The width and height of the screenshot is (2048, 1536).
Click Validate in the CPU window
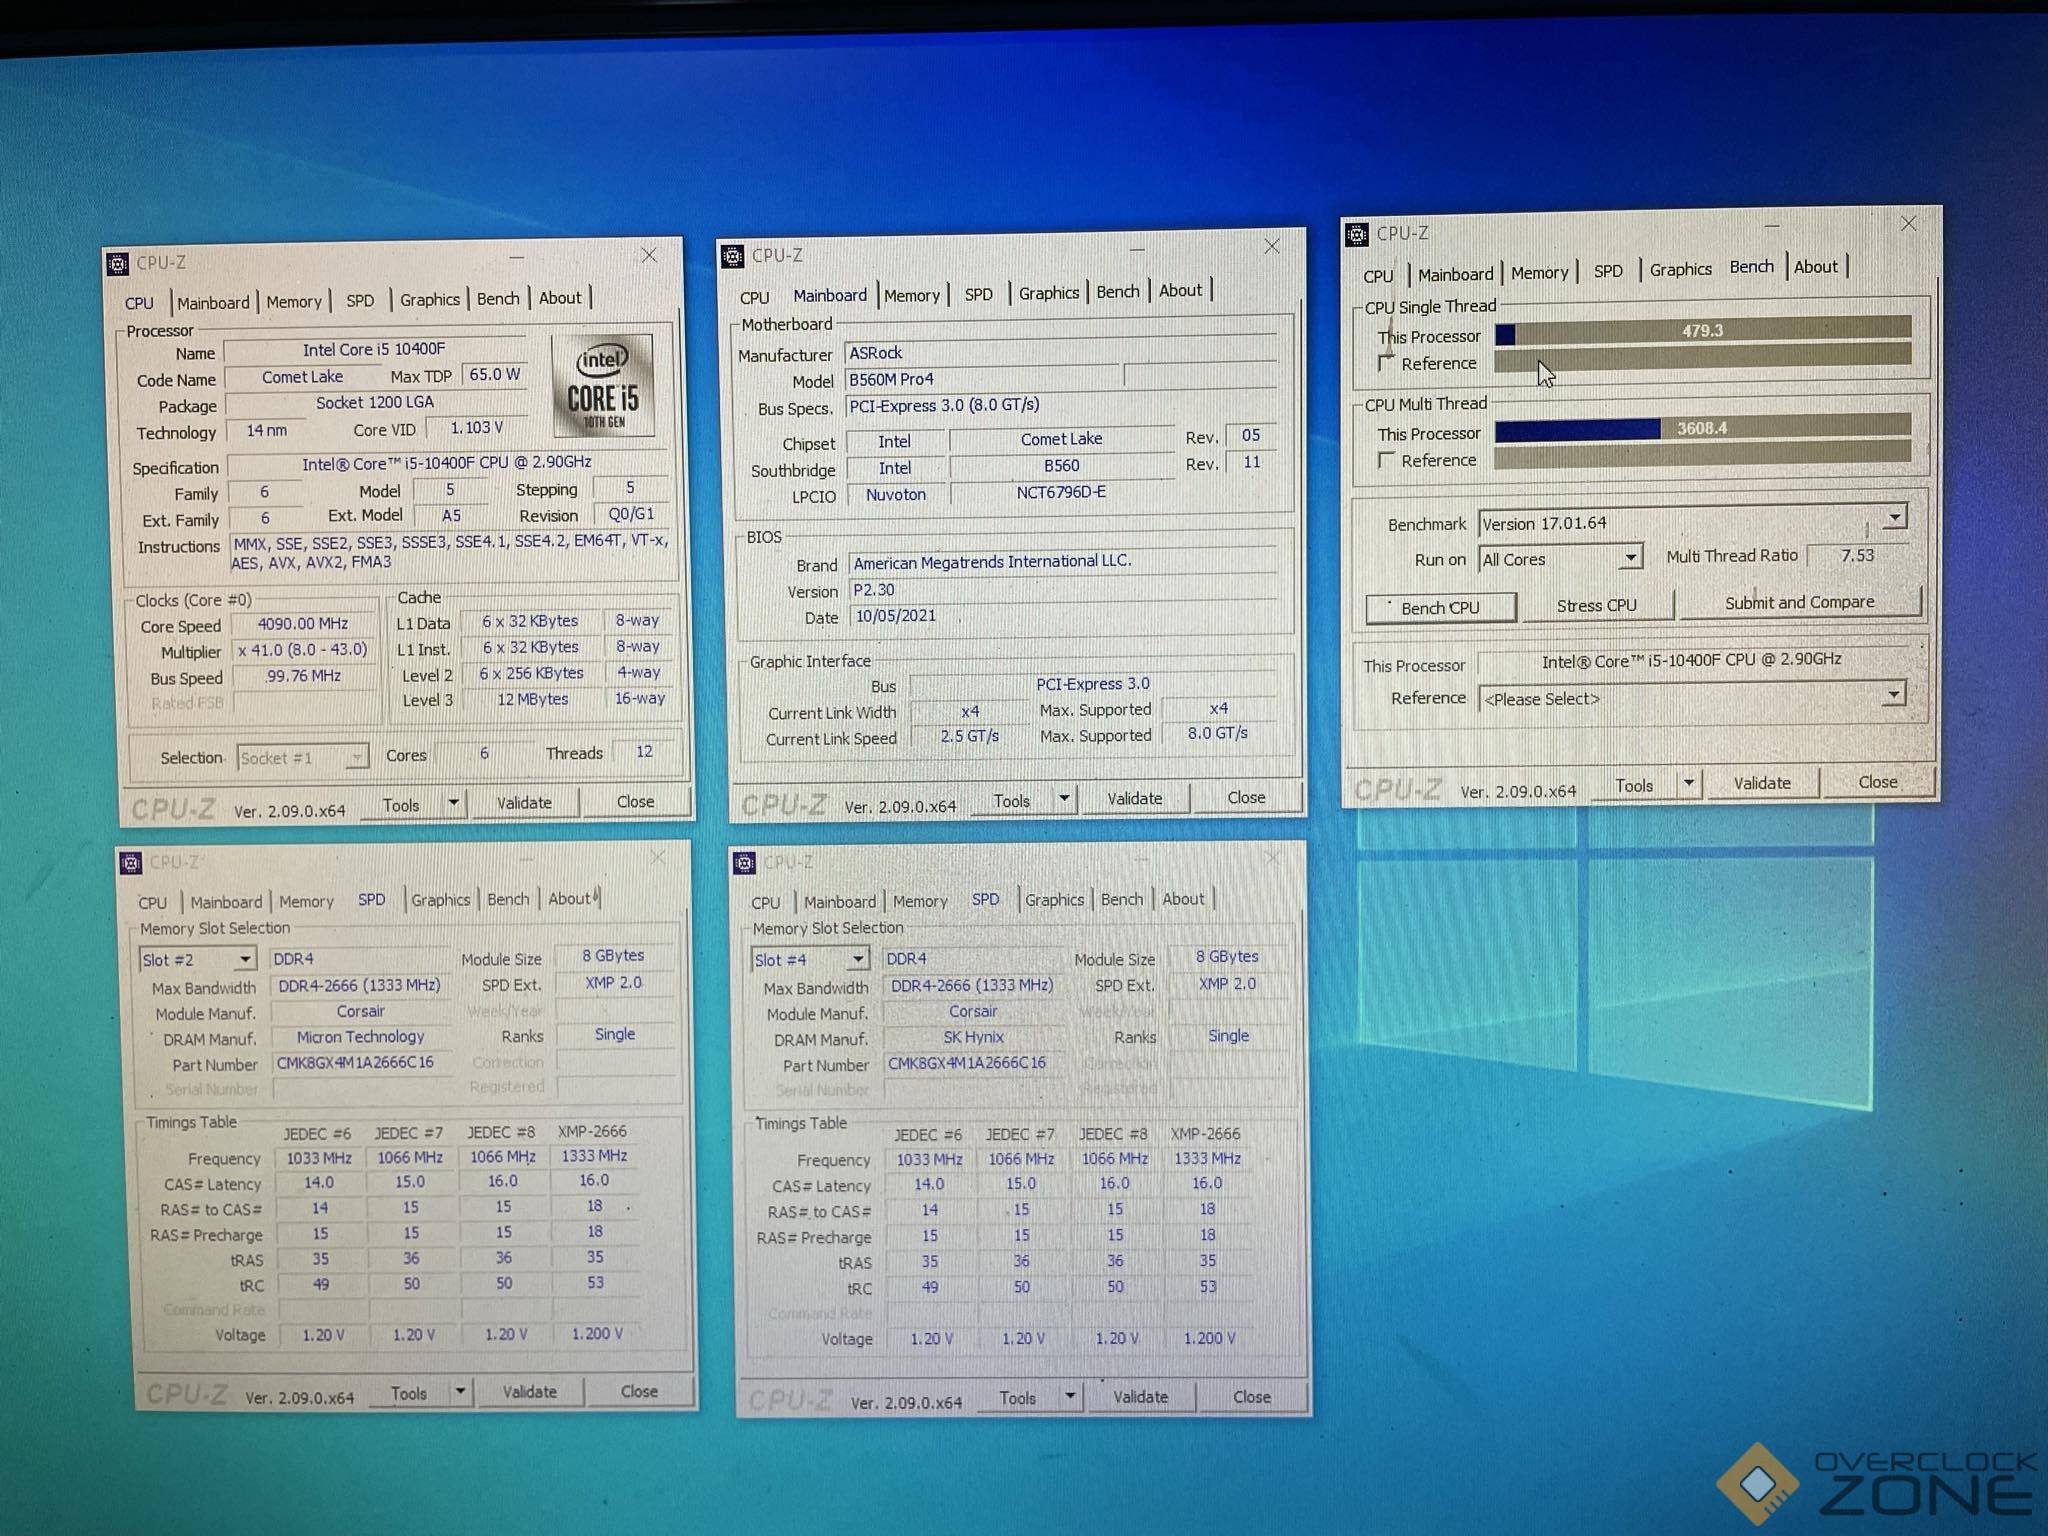click(x=524, y=803)
